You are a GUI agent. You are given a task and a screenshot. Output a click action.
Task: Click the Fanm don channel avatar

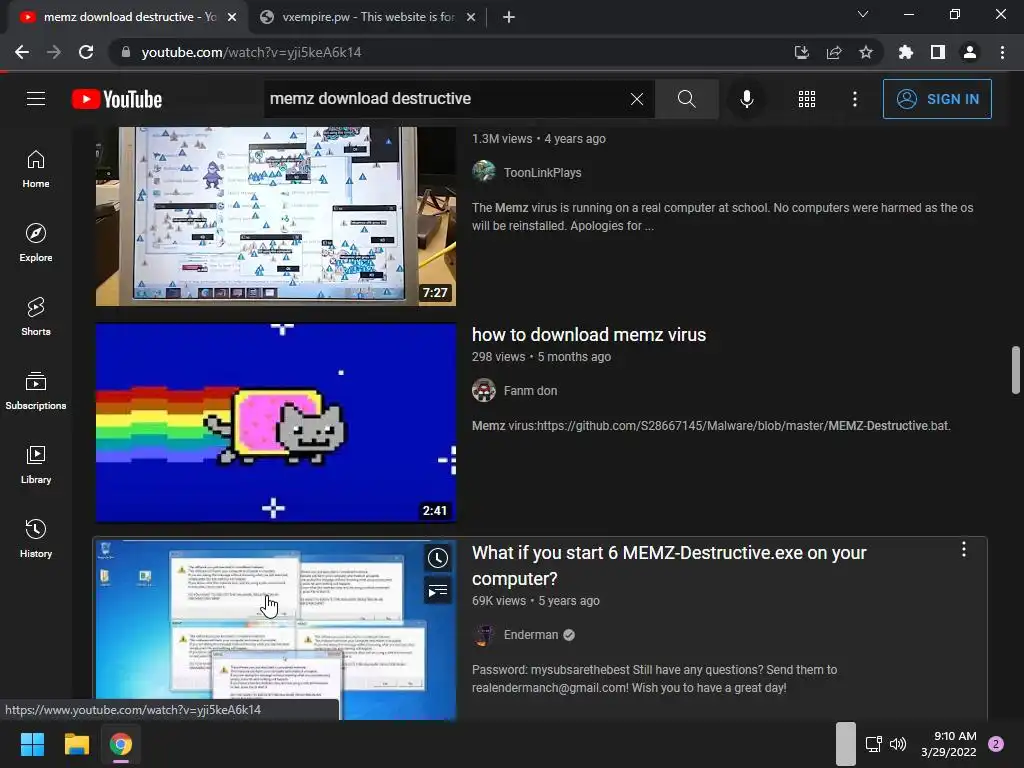click(x=484, y=391)
